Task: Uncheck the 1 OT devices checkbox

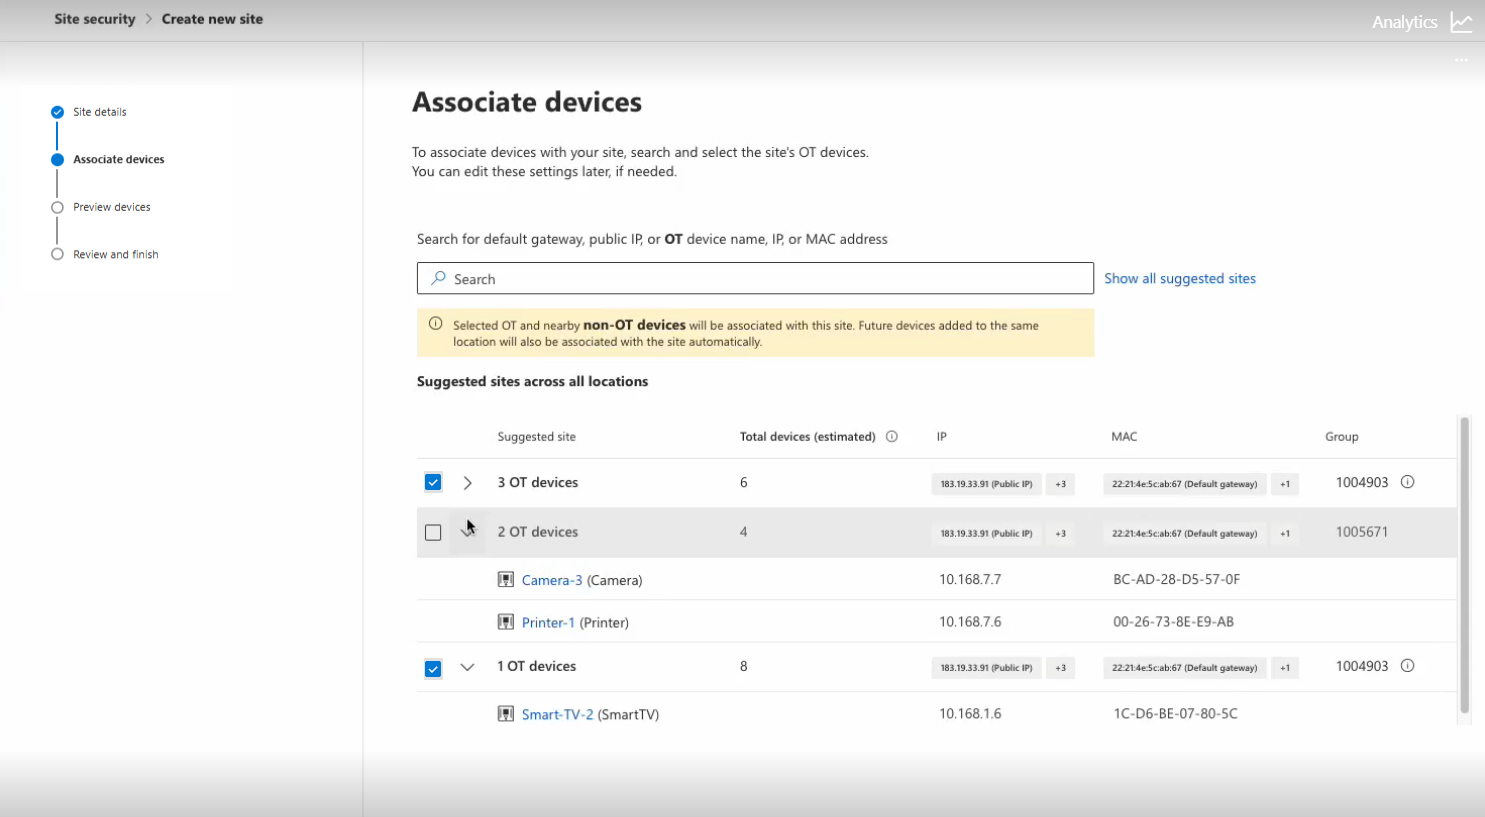Action: point(433,668)
